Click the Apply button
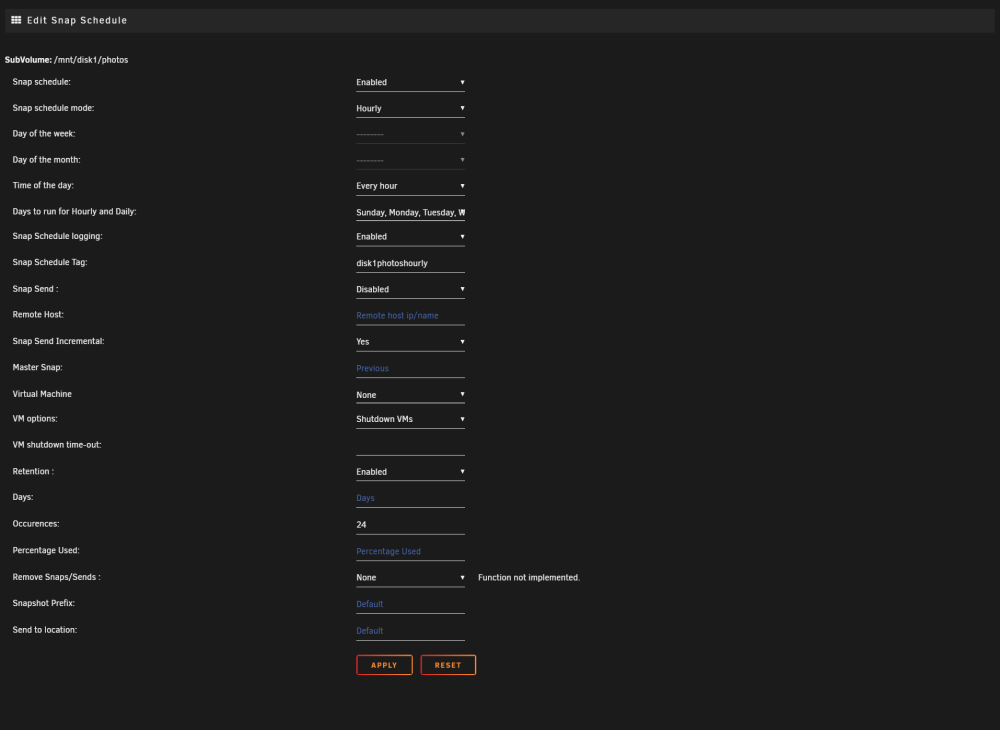 click(x=384, y=665)
